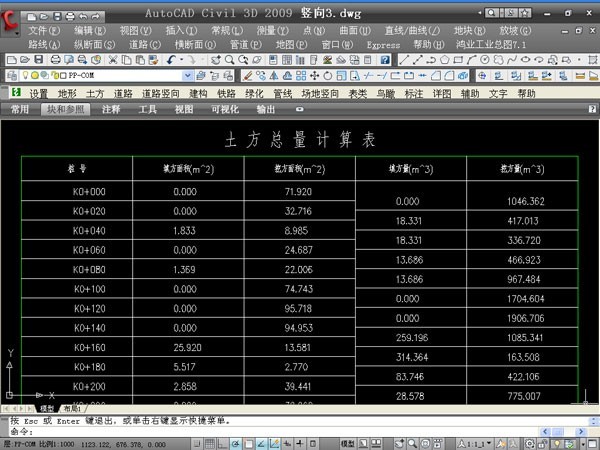Select the Circle draw tool
Screen dimensions: 600x450
(485, 60)
